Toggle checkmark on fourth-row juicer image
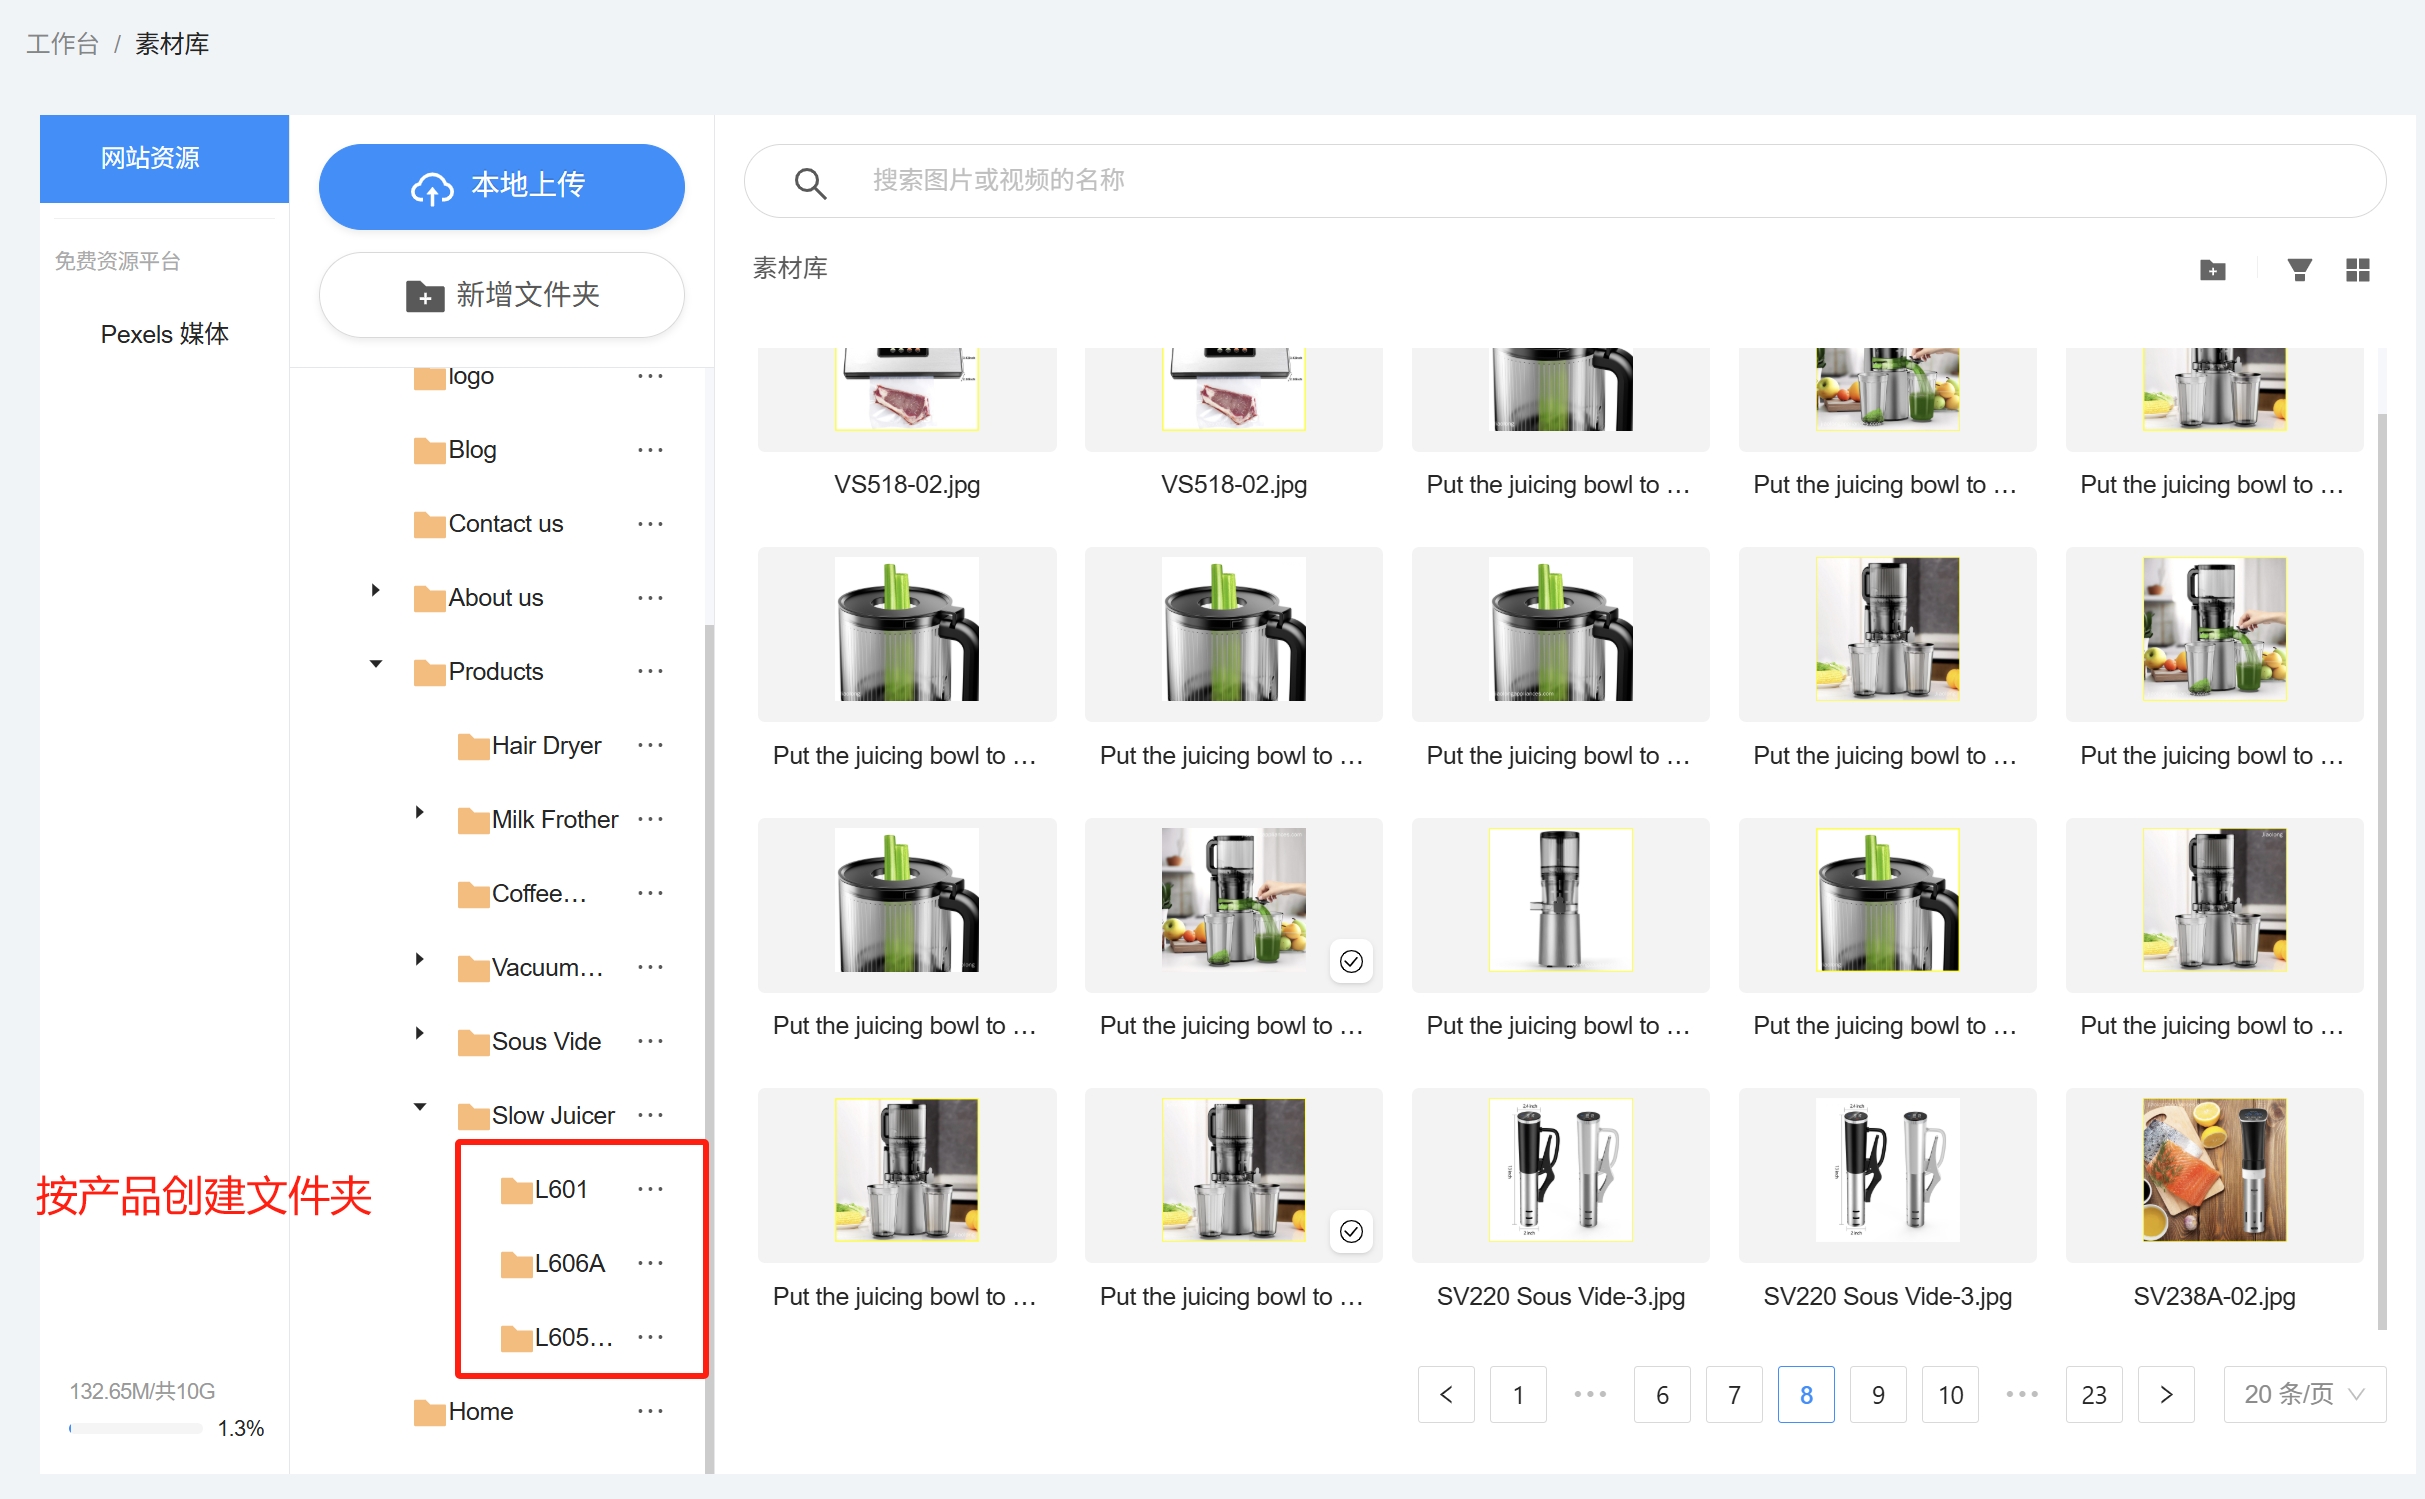This screenshot has width=2425, height=1499. (x=1351, y=1231)
